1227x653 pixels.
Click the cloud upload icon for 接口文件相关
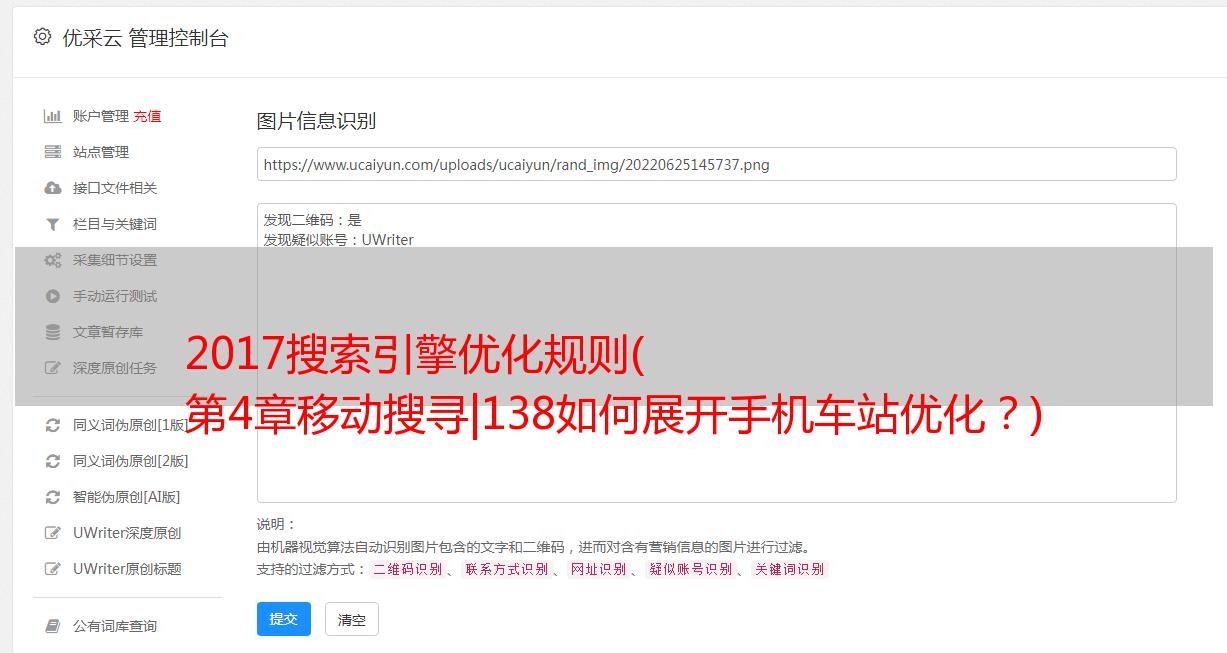pos(53,188)
